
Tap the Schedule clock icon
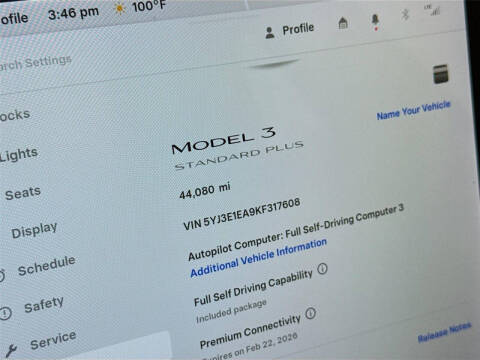(2, 275)
